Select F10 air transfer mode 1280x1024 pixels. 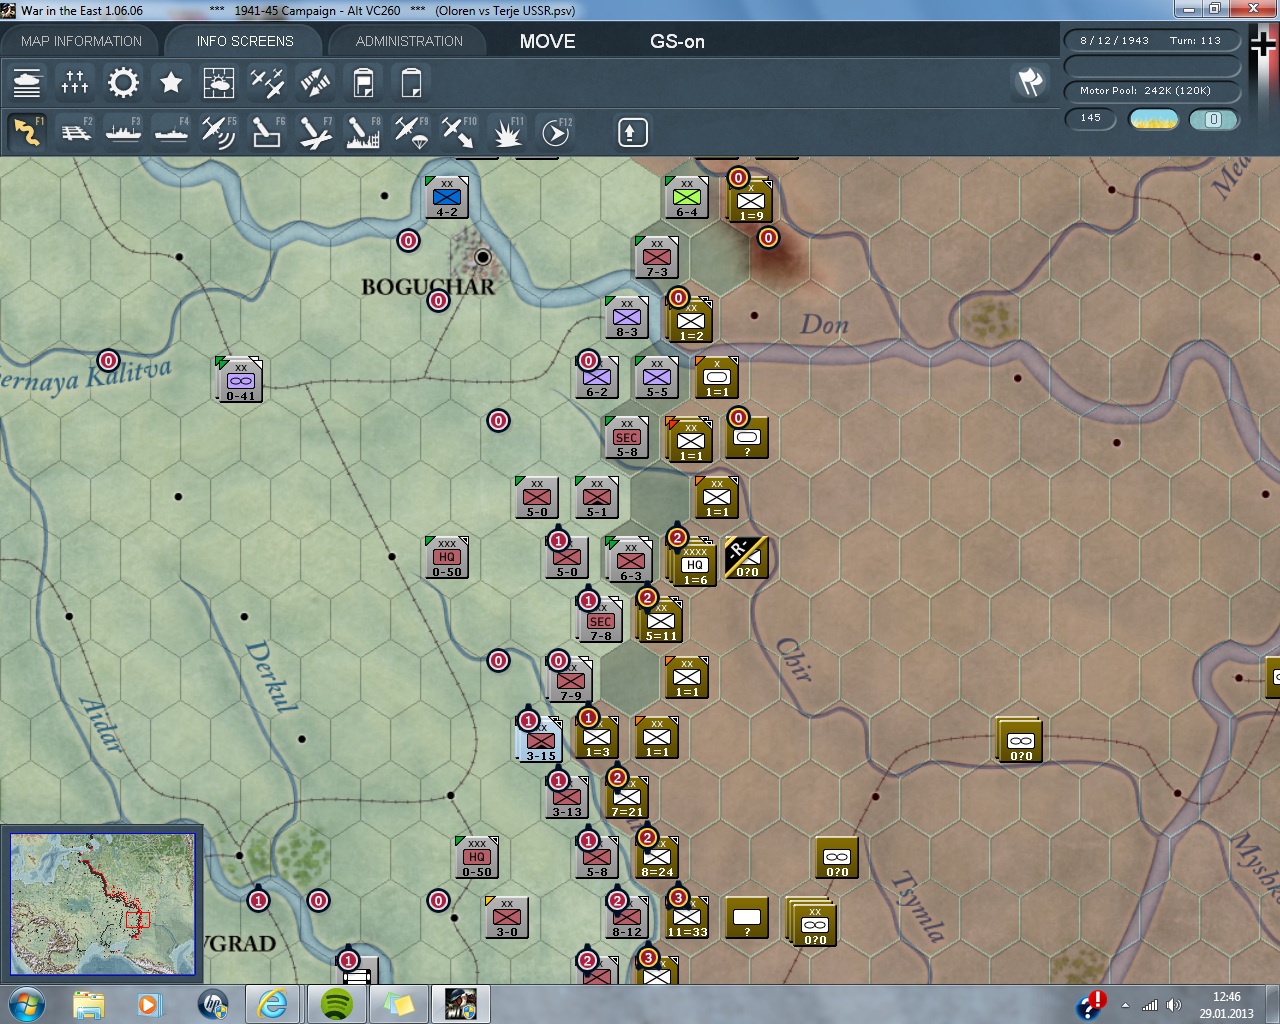click(459, 132)
